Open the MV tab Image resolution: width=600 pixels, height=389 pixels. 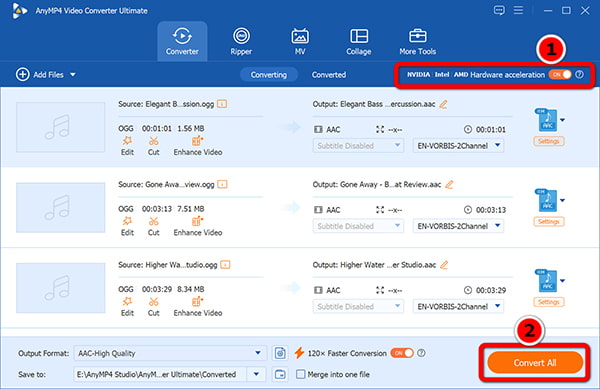pyautogui.click(x=300, y=41)
